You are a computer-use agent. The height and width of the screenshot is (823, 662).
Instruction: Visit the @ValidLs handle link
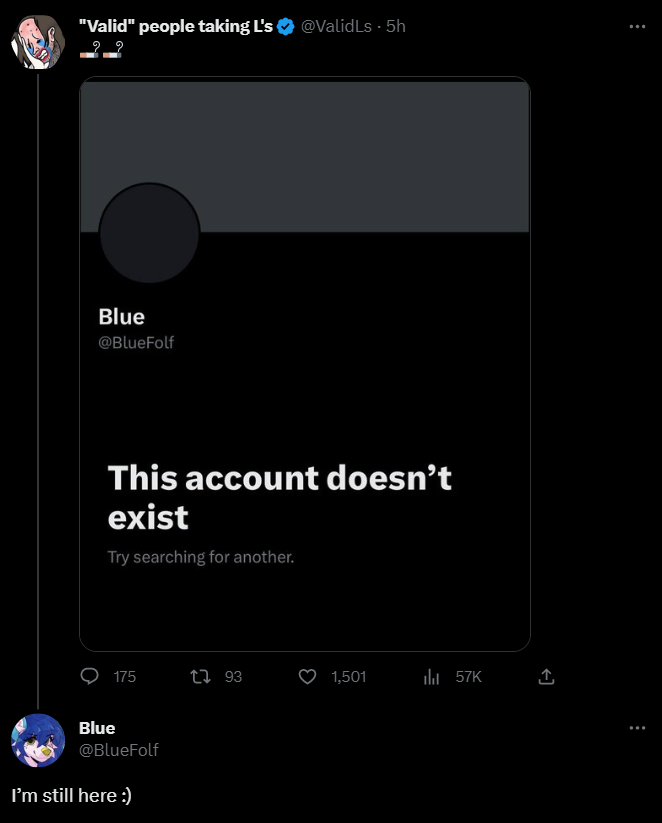(x=336, y=26)
